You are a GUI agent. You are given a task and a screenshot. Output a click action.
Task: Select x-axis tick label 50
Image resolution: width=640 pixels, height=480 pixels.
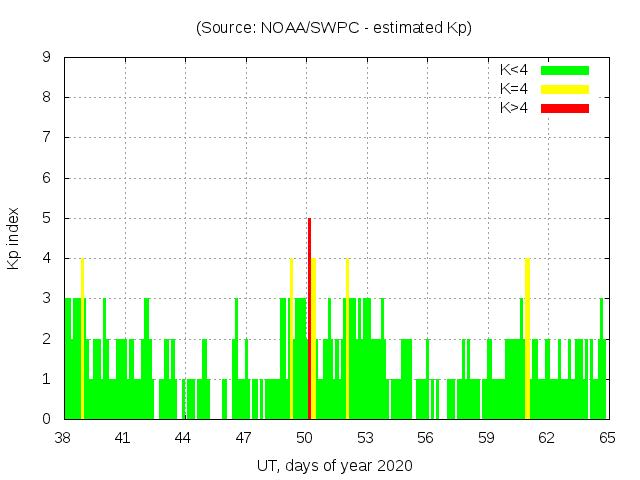pos(304,438)
